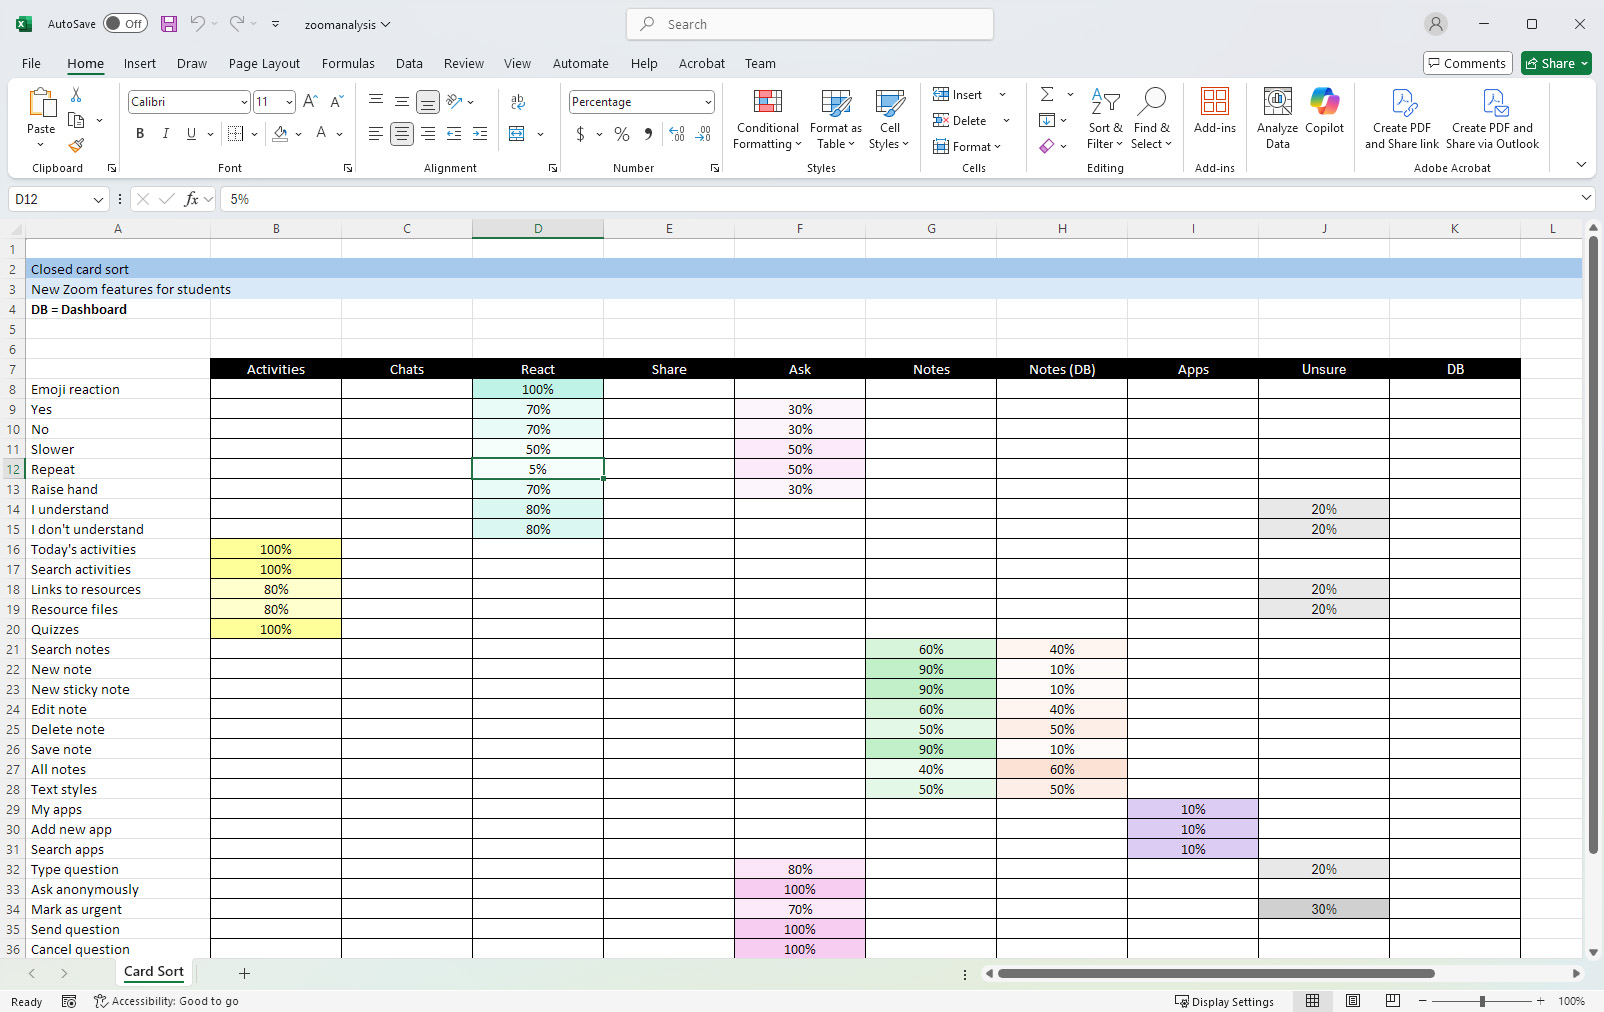The image size is (1604, 1012).
Task: Open Find & Select magnifier menu
Action: tap(1151, 119)
